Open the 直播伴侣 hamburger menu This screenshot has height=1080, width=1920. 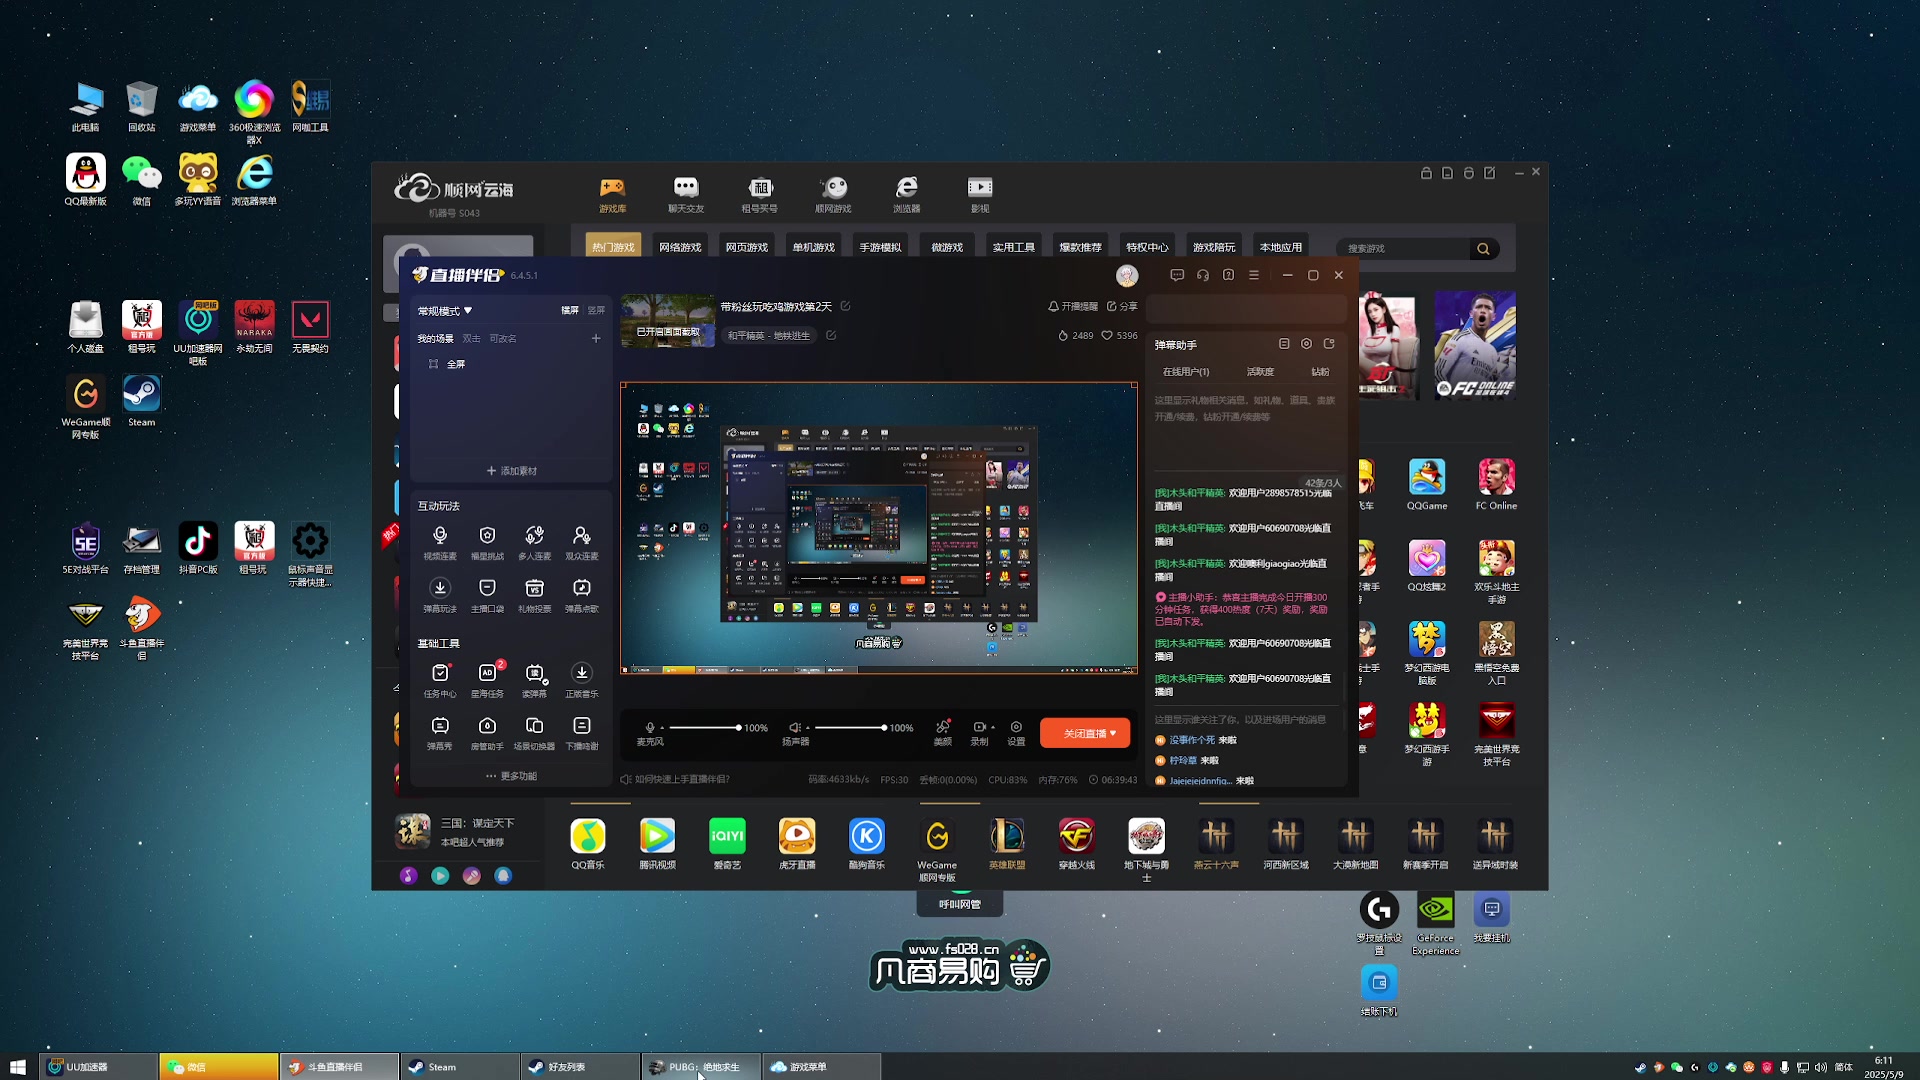tap(1254, 275)
